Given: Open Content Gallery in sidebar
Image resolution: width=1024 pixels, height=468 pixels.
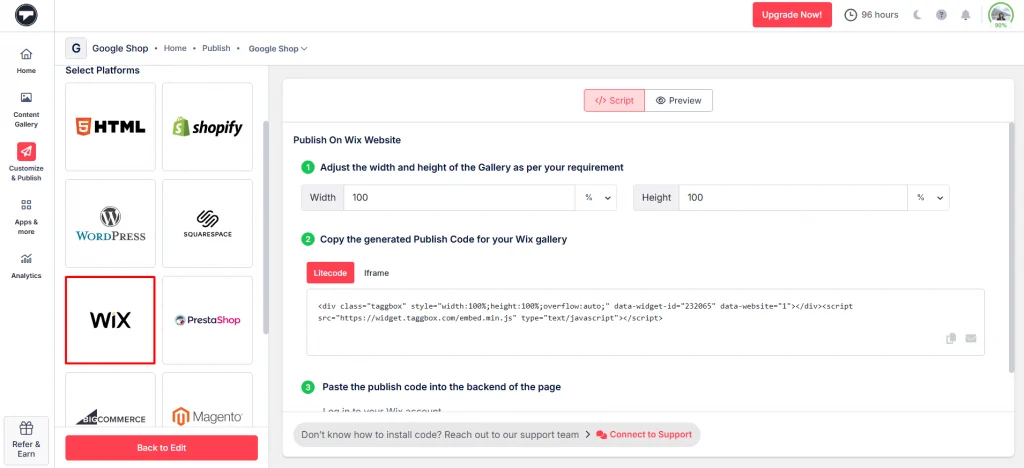Looking at the screenshot, I should (26, 109).
